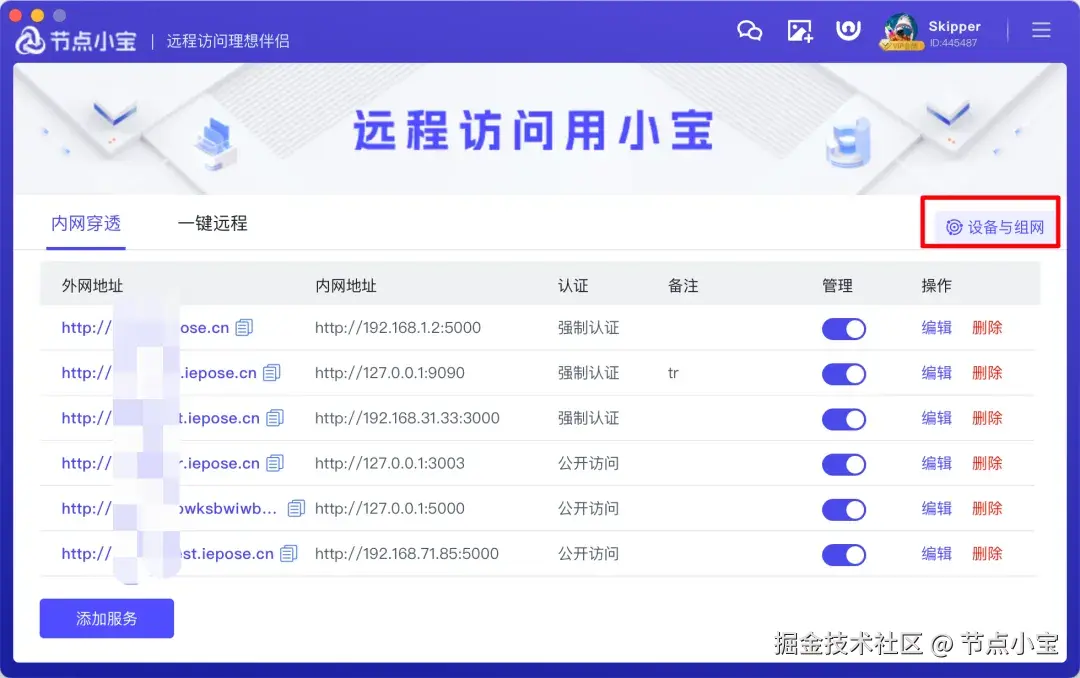The image size is (1080, 678).
Task: Select the 内网穿透 tab
Action: tap(86, 223)
